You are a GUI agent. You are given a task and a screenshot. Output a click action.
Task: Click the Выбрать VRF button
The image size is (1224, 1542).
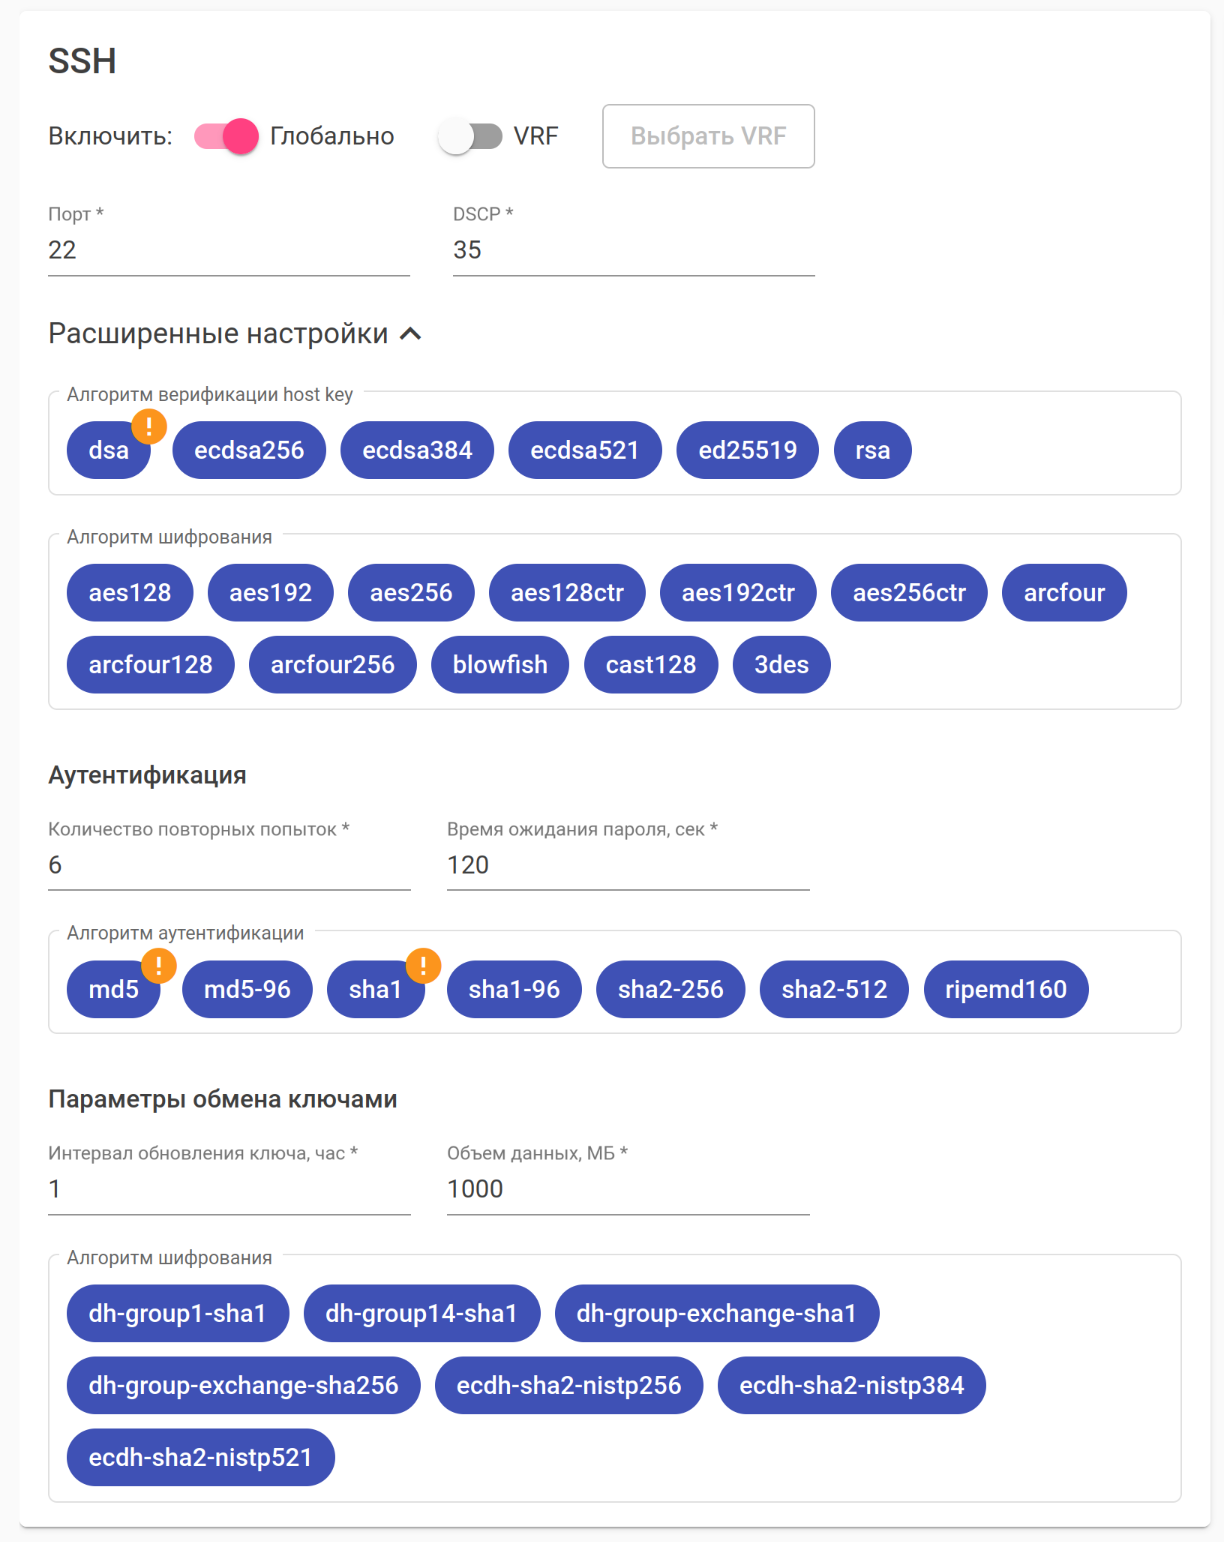(708, 136)
